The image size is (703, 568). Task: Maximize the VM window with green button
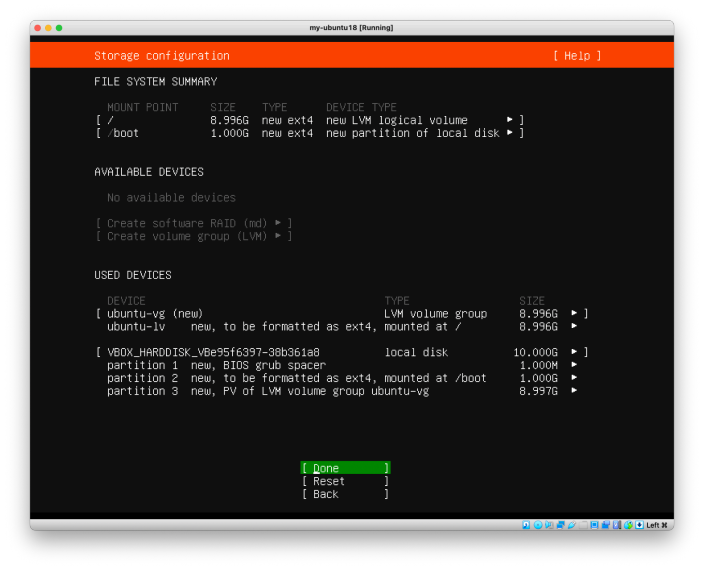[59, 28]
